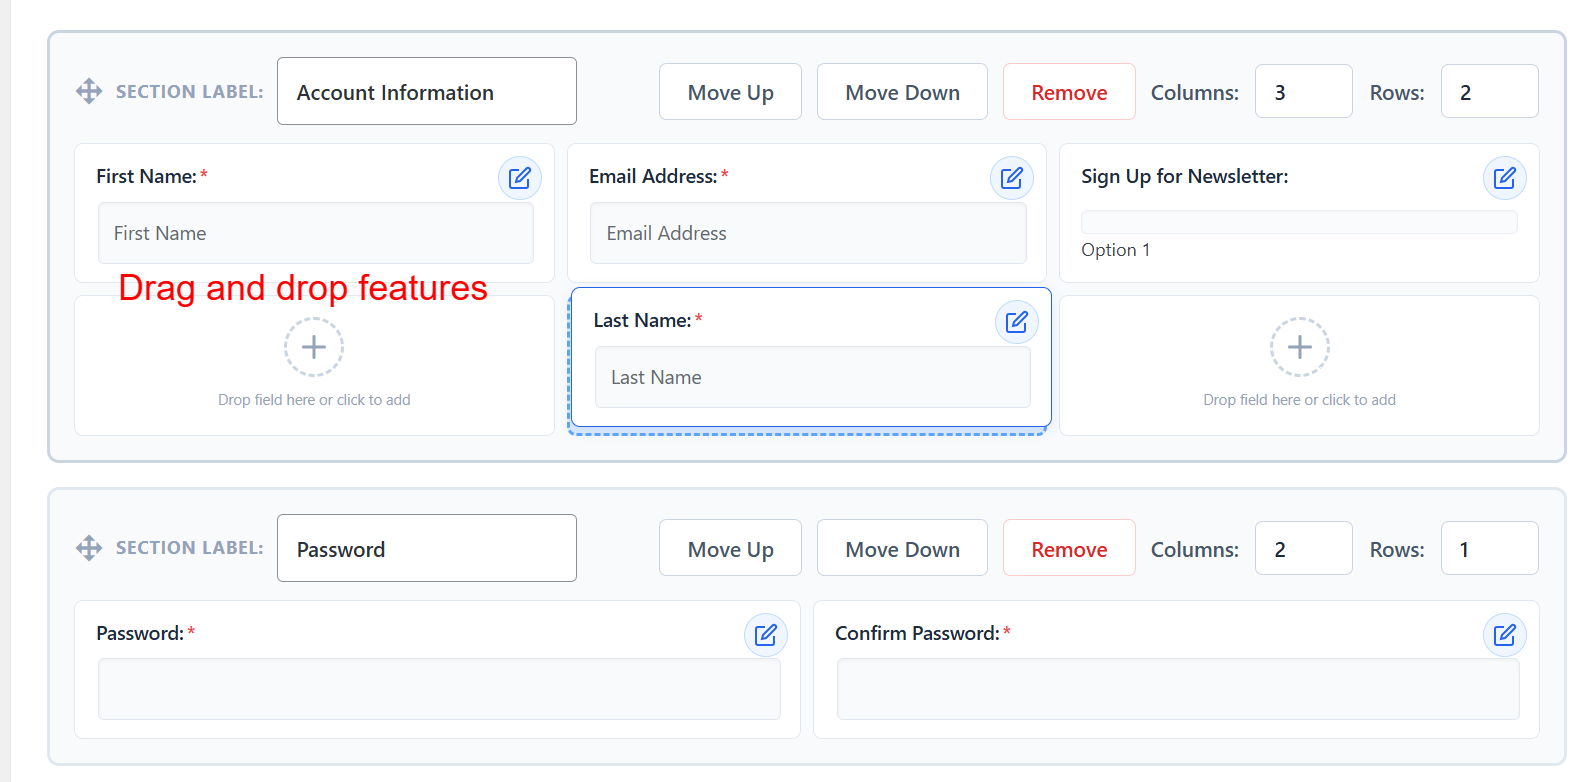The image size is (1595, 782).
Task: Click 'Drop field here' text below First Name
Action: coord(314,400)
